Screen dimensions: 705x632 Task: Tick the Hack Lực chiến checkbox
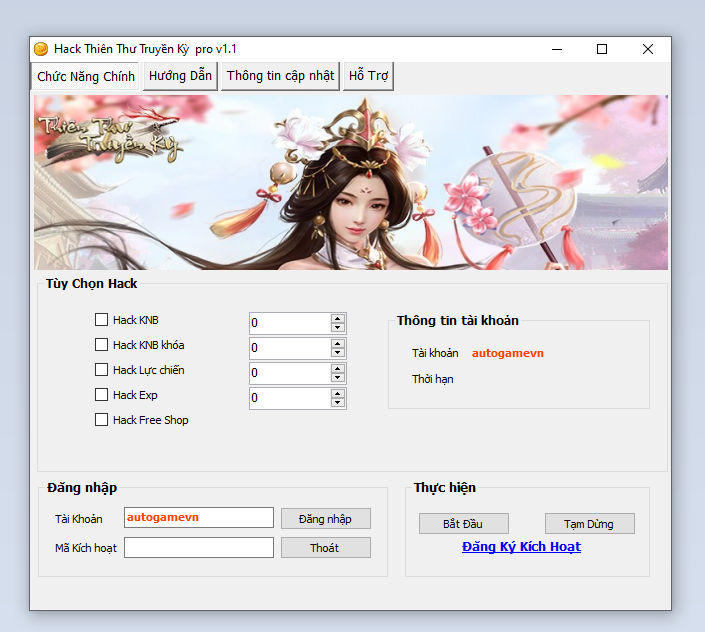coord(101,370)
